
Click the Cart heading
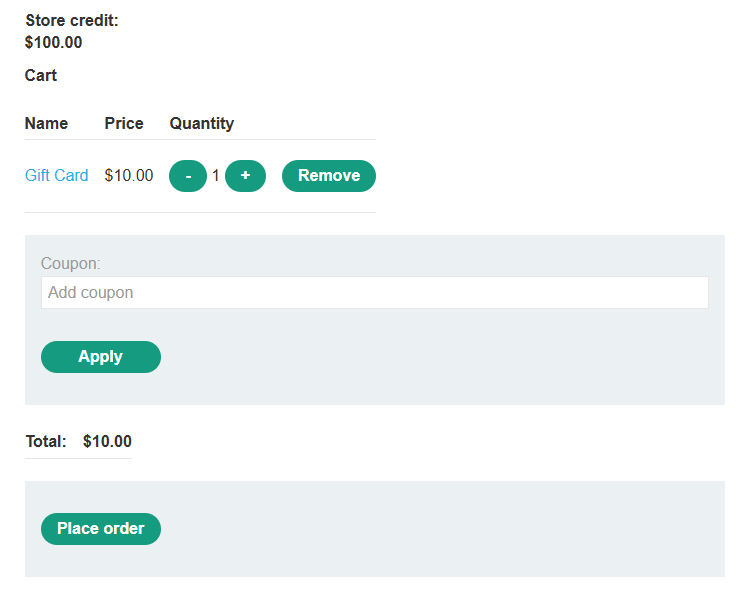(x=41, y=76)
